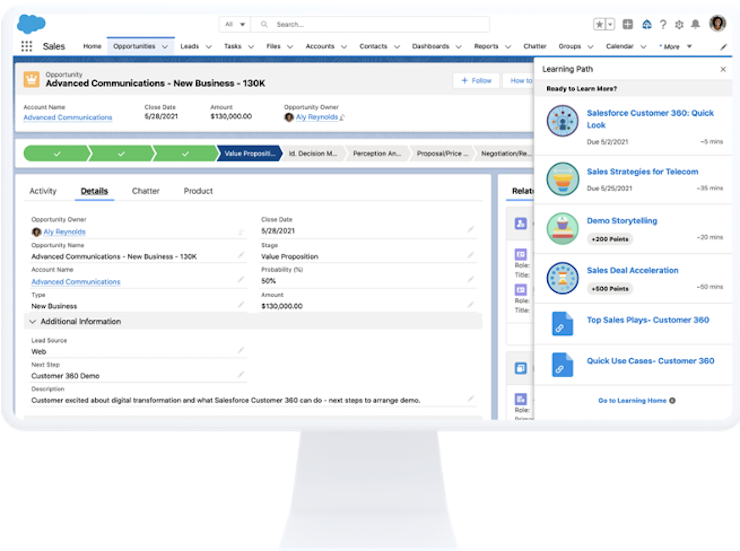Open the Help question mark icon

click(x=663, y=25)
